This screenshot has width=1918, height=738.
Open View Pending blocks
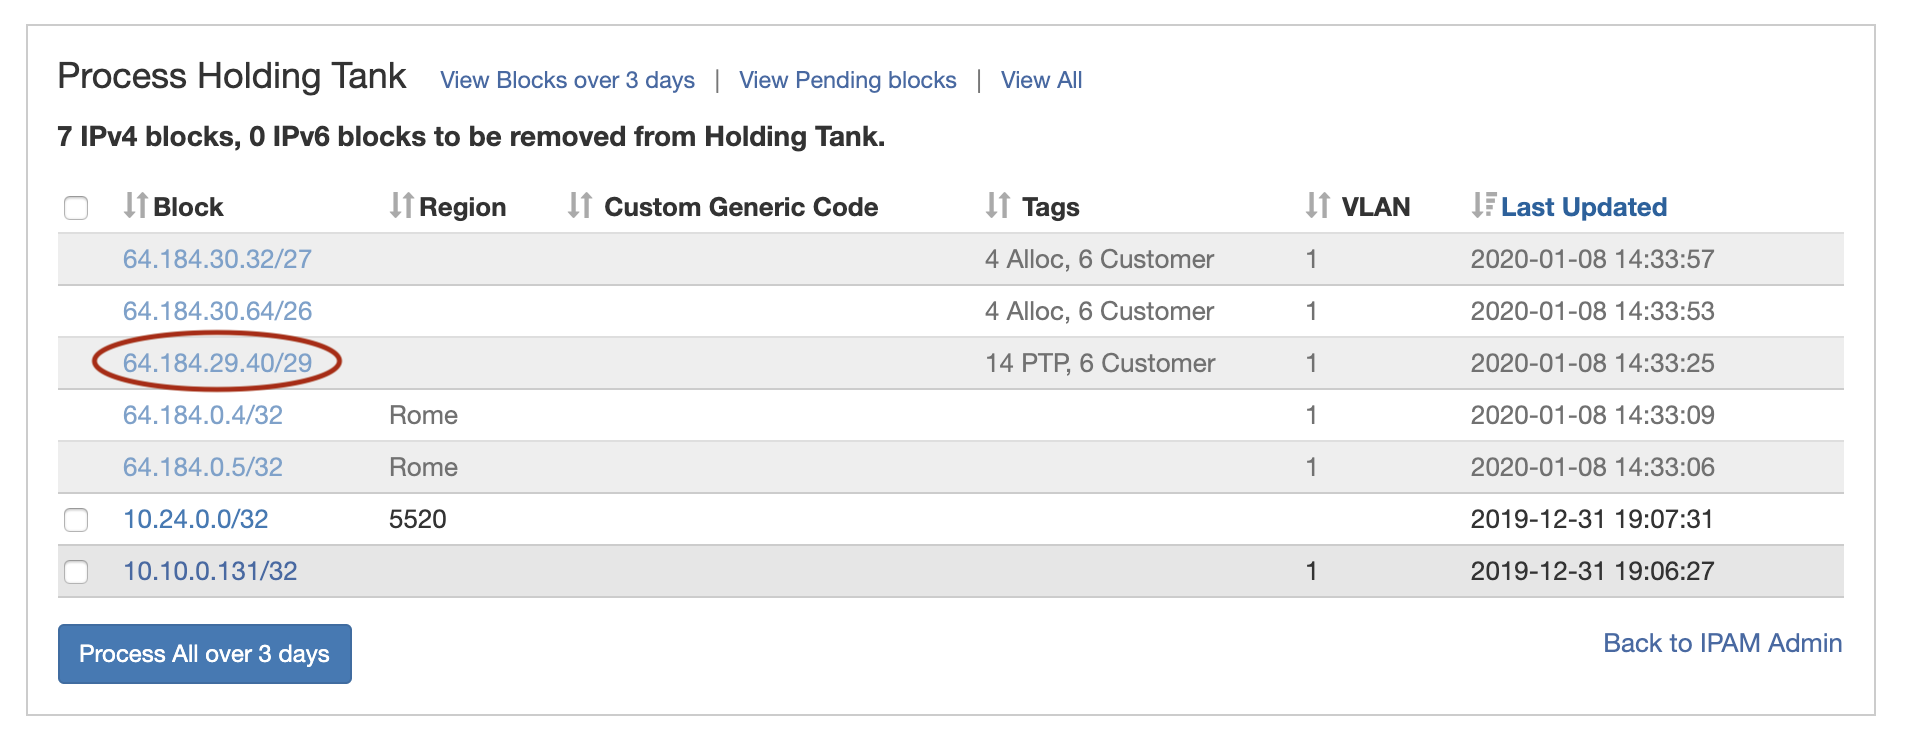847,80
